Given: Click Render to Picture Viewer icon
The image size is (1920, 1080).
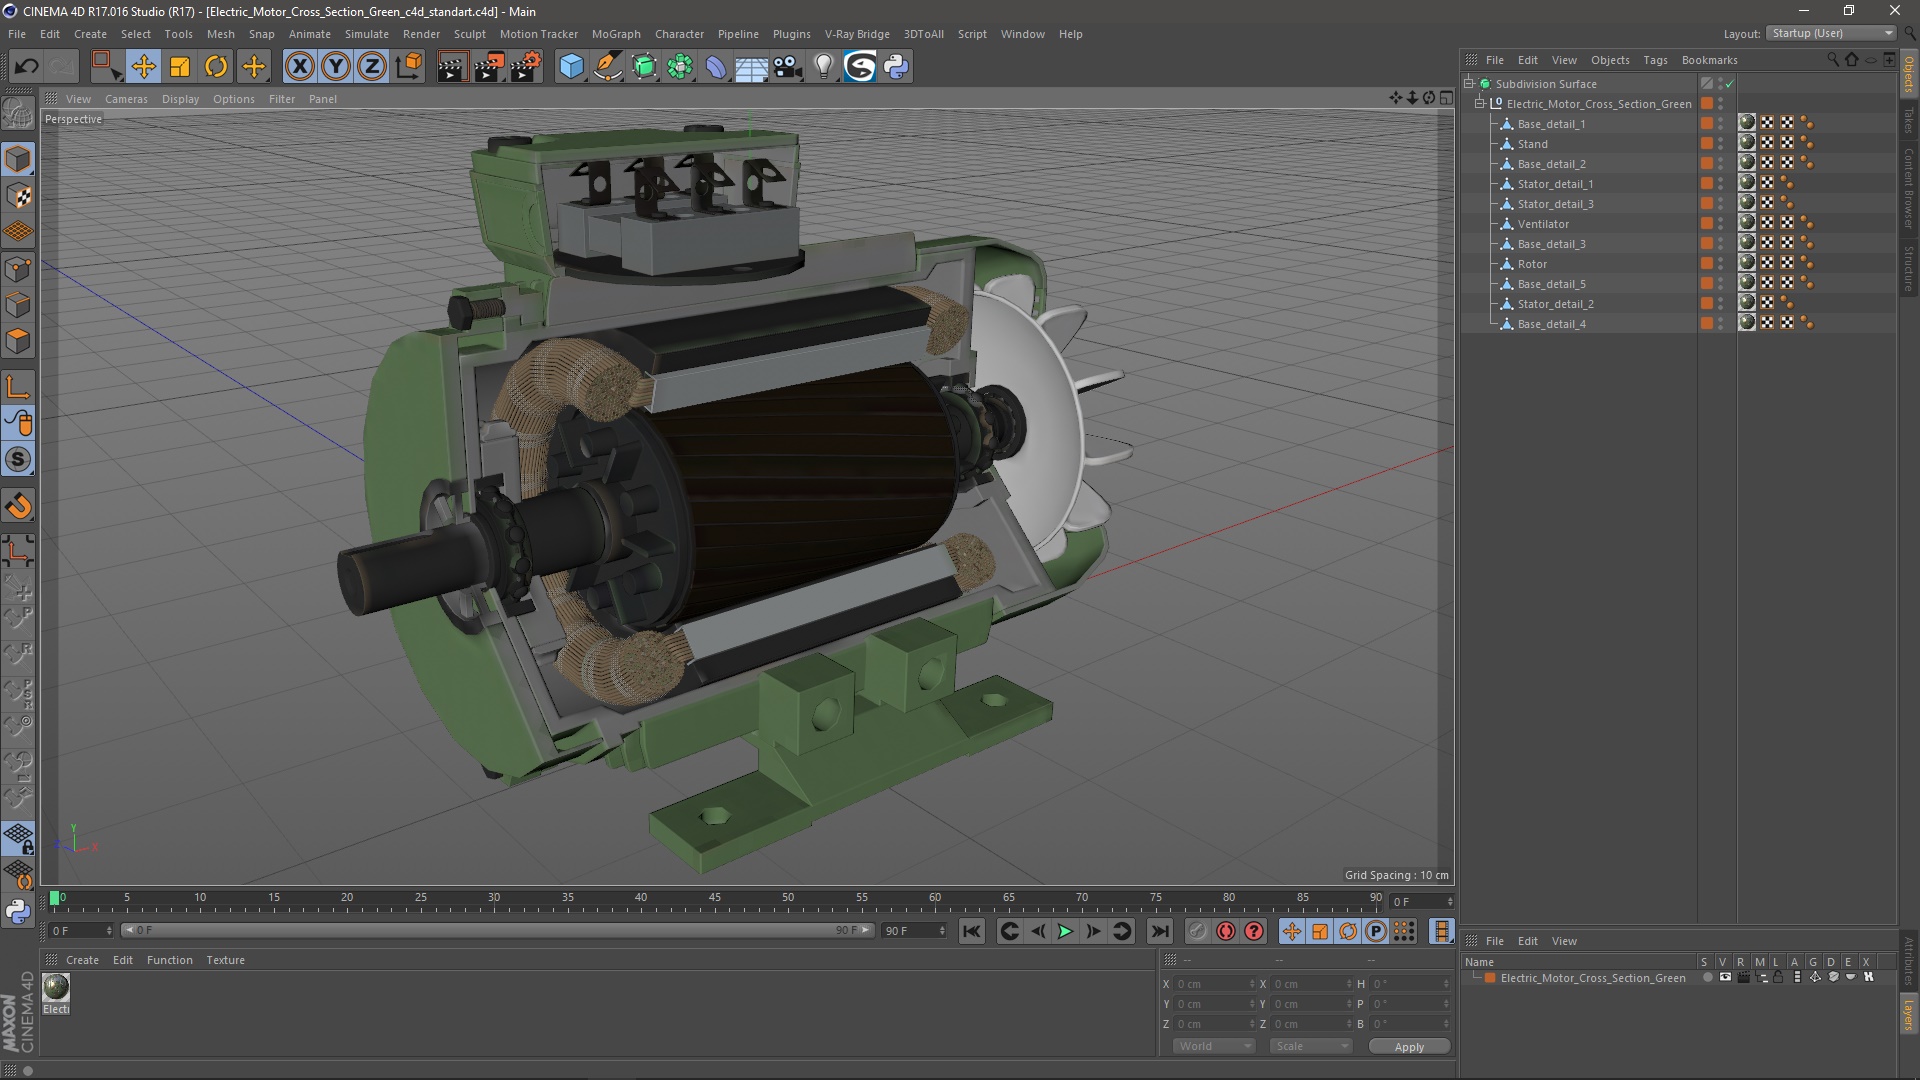Looking at the screenshot, I should [x=489, y=67].
